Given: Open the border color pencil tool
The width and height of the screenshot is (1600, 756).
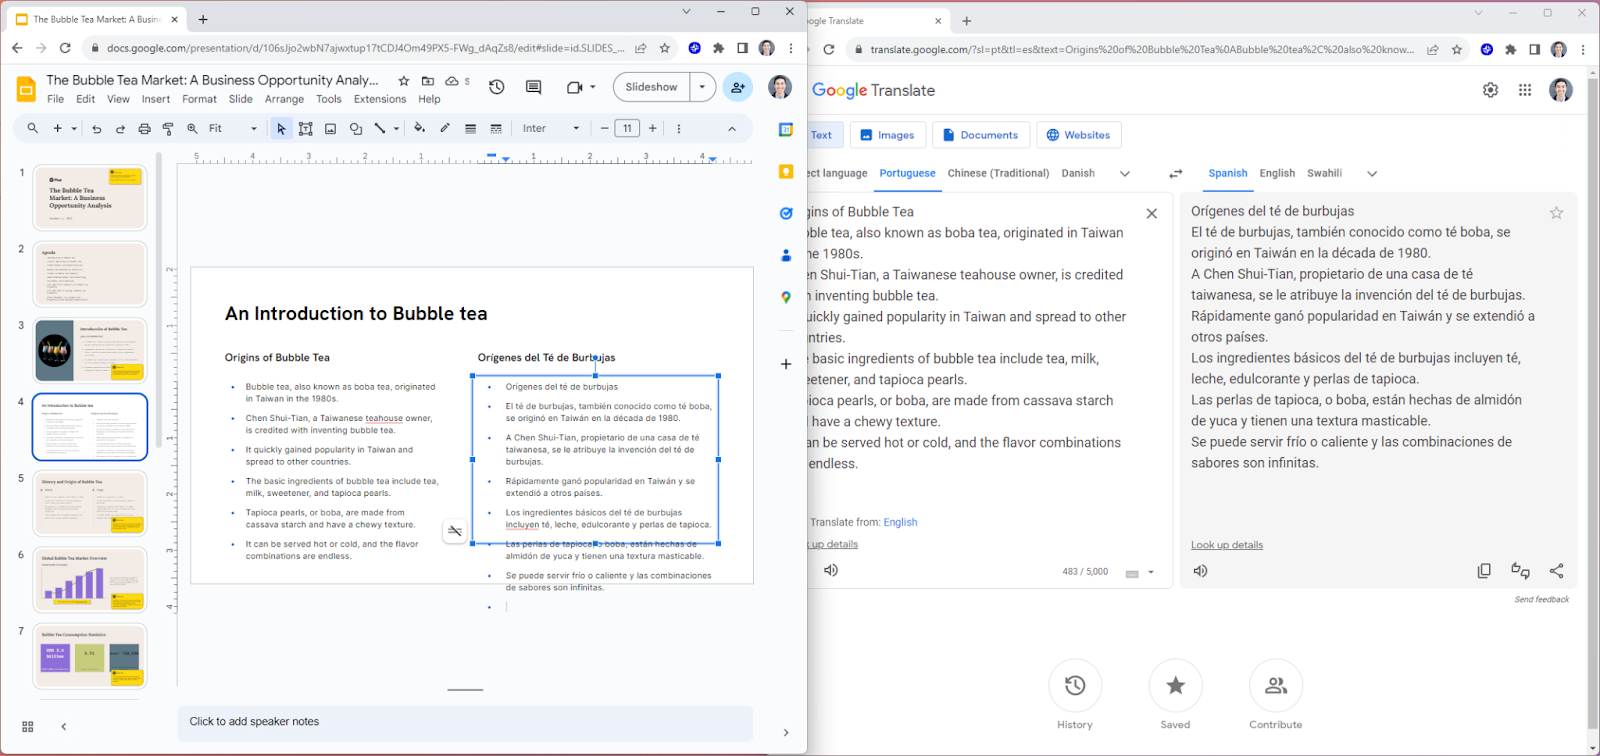Looking at the screenshot, I should [445, 128].
